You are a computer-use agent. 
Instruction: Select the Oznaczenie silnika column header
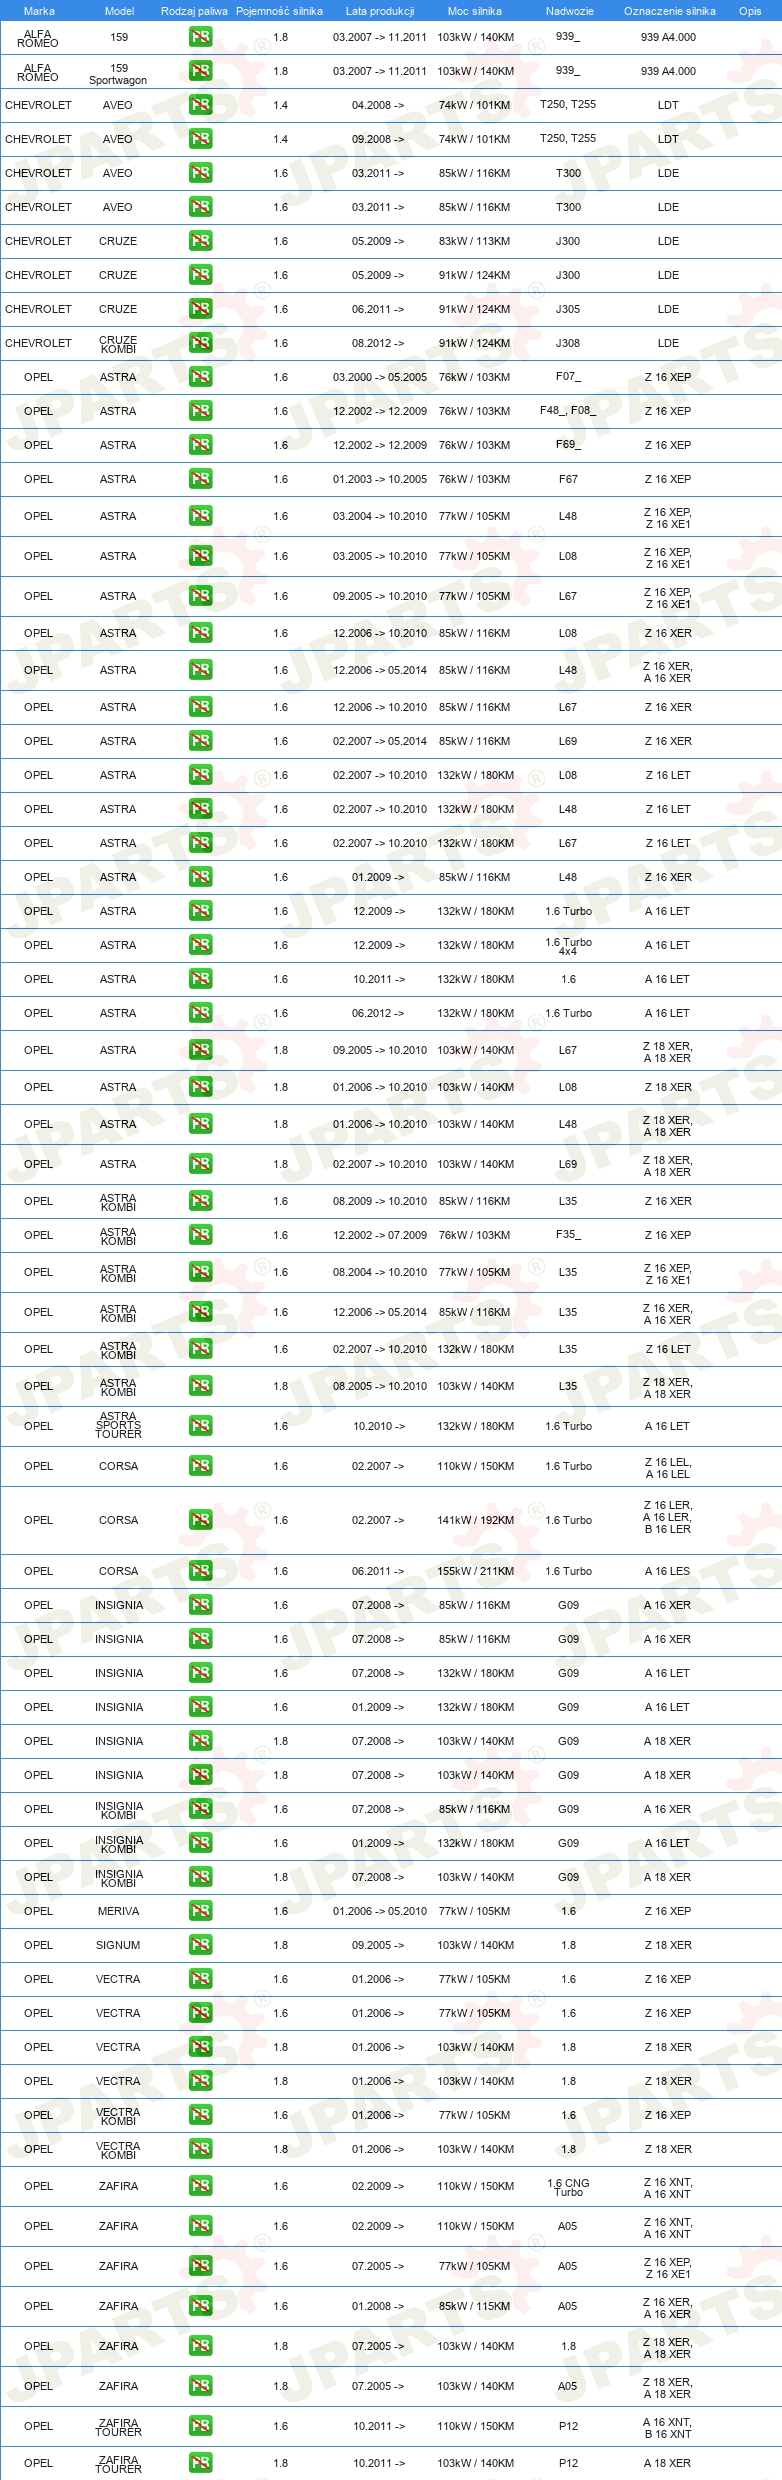click(x=669, y=11)
